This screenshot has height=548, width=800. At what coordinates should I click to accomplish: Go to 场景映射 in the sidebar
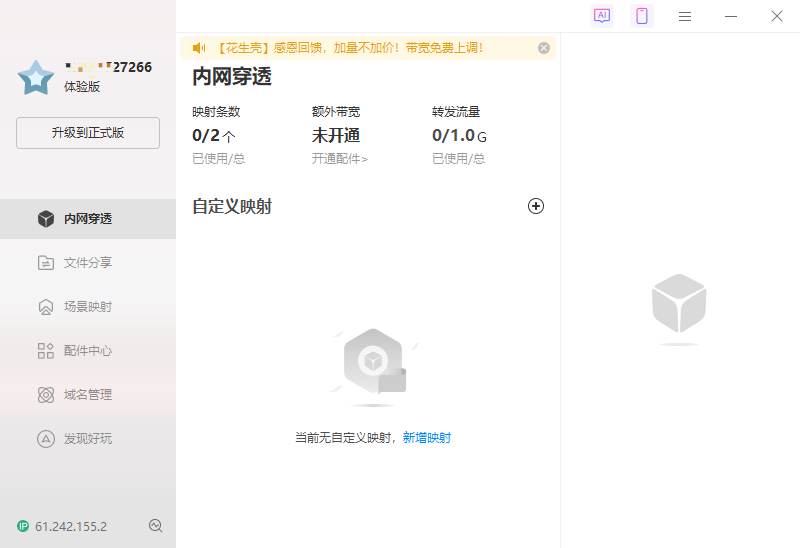pyautogui.click(x=87, y=307)
